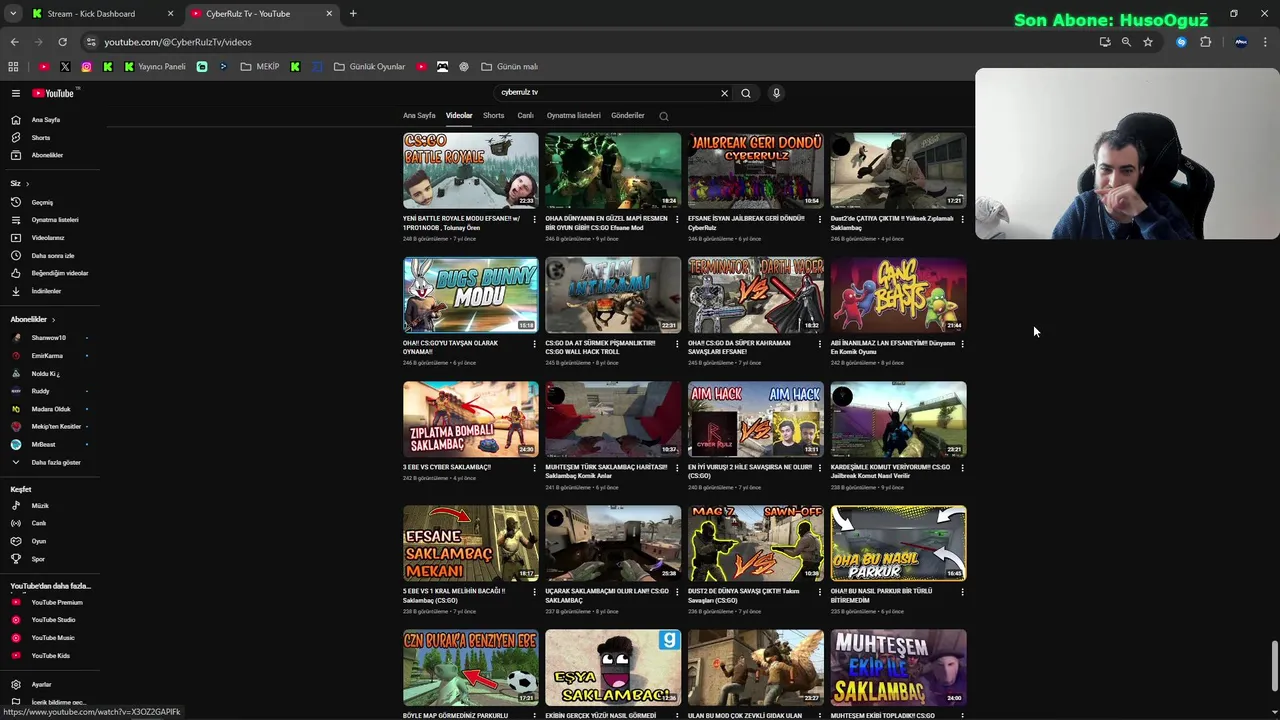
Task: Open options menu for 3 EBE VS CYBER video
Action: click(x=534, y=467)
